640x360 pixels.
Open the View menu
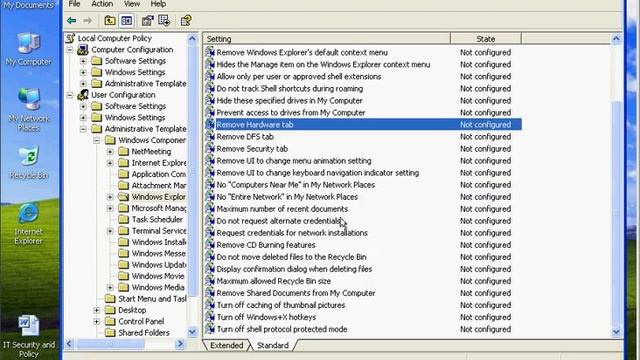point(132,4)
